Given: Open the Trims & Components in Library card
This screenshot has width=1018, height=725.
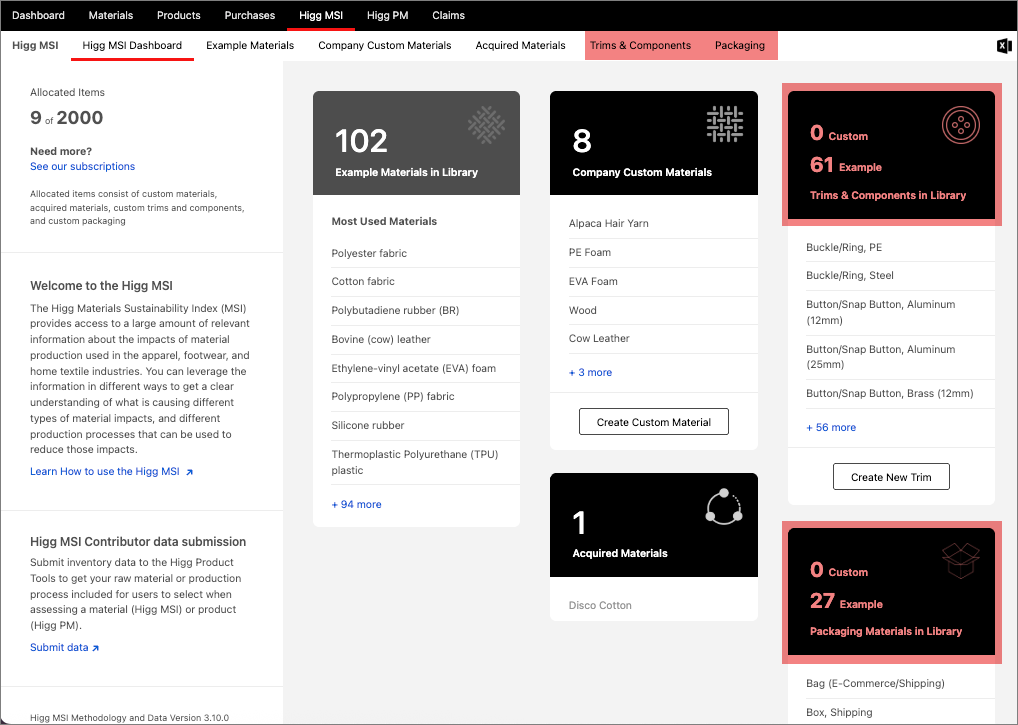Looking at the screenshot, I should pyautogui.click(x=891, y=154).
